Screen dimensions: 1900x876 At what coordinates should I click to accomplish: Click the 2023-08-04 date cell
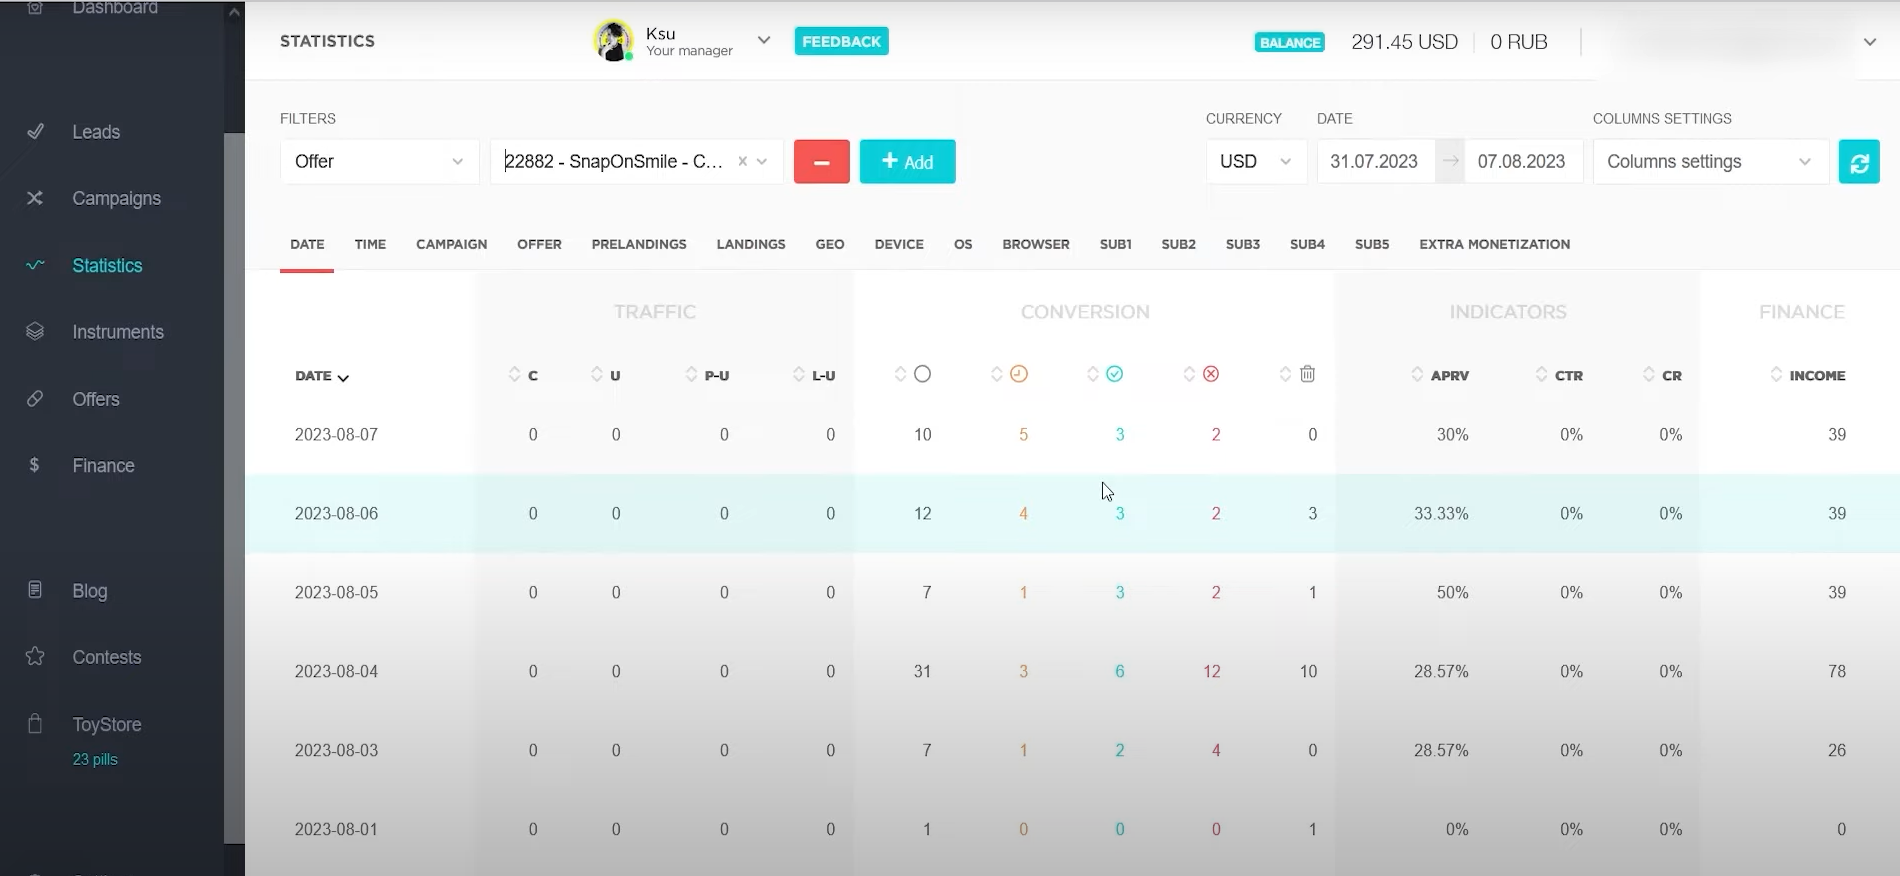click(336, 671)
